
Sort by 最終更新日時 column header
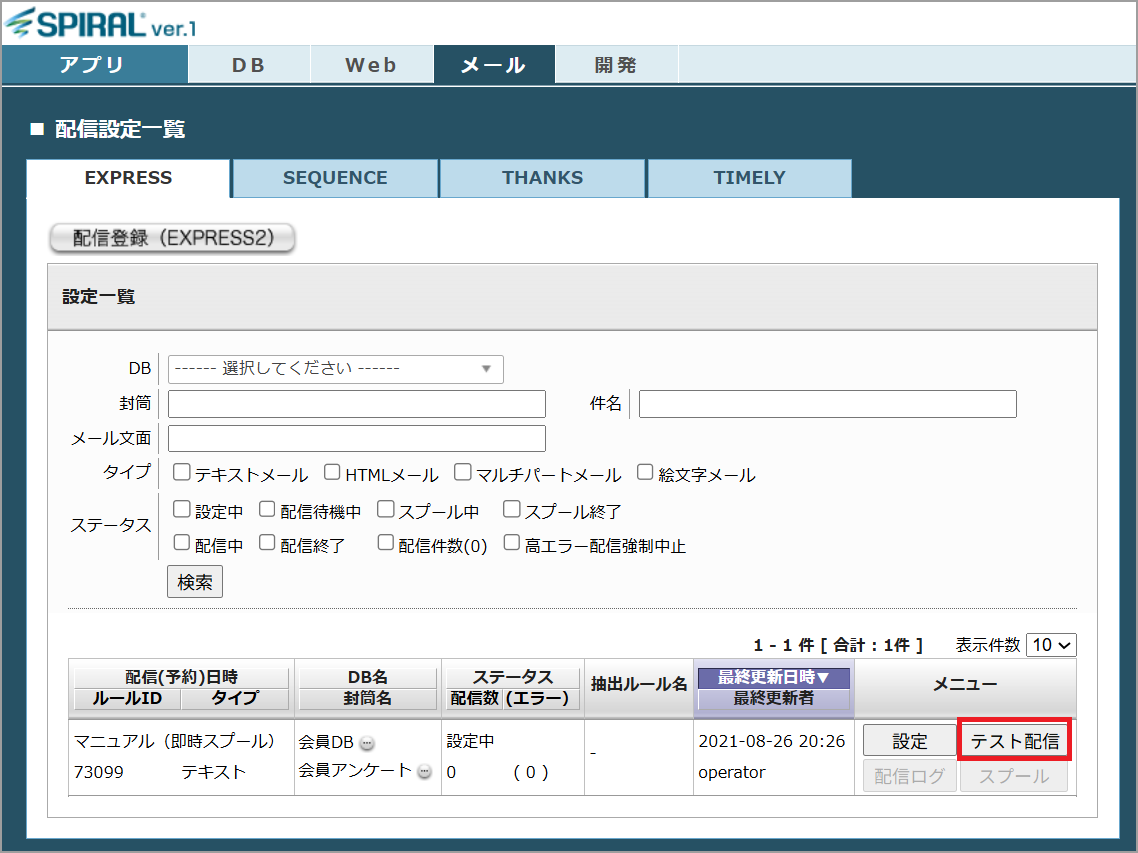coord(773,678)
